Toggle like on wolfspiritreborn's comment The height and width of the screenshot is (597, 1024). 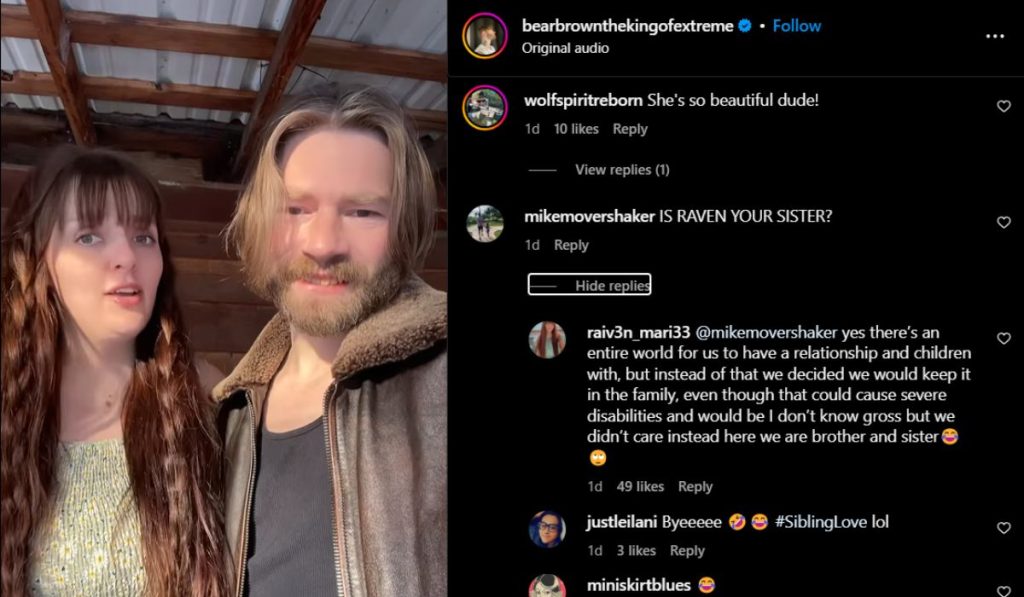click(1005, 107)
